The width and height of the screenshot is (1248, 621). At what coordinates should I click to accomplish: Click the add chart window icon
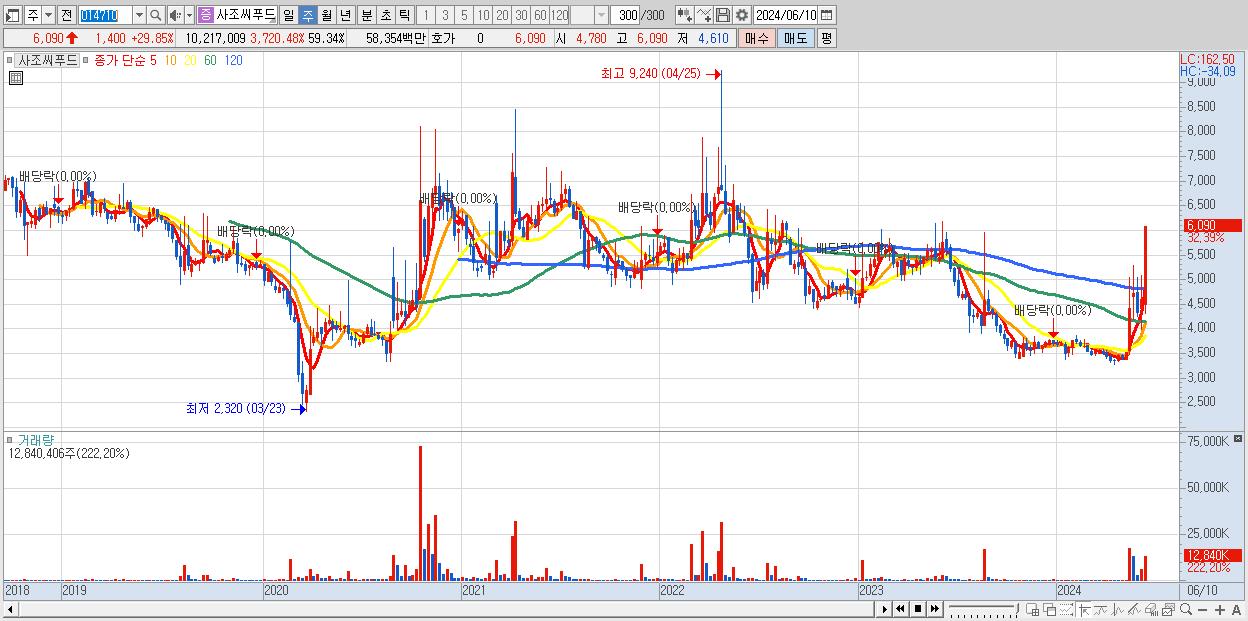coord(1033,610)
